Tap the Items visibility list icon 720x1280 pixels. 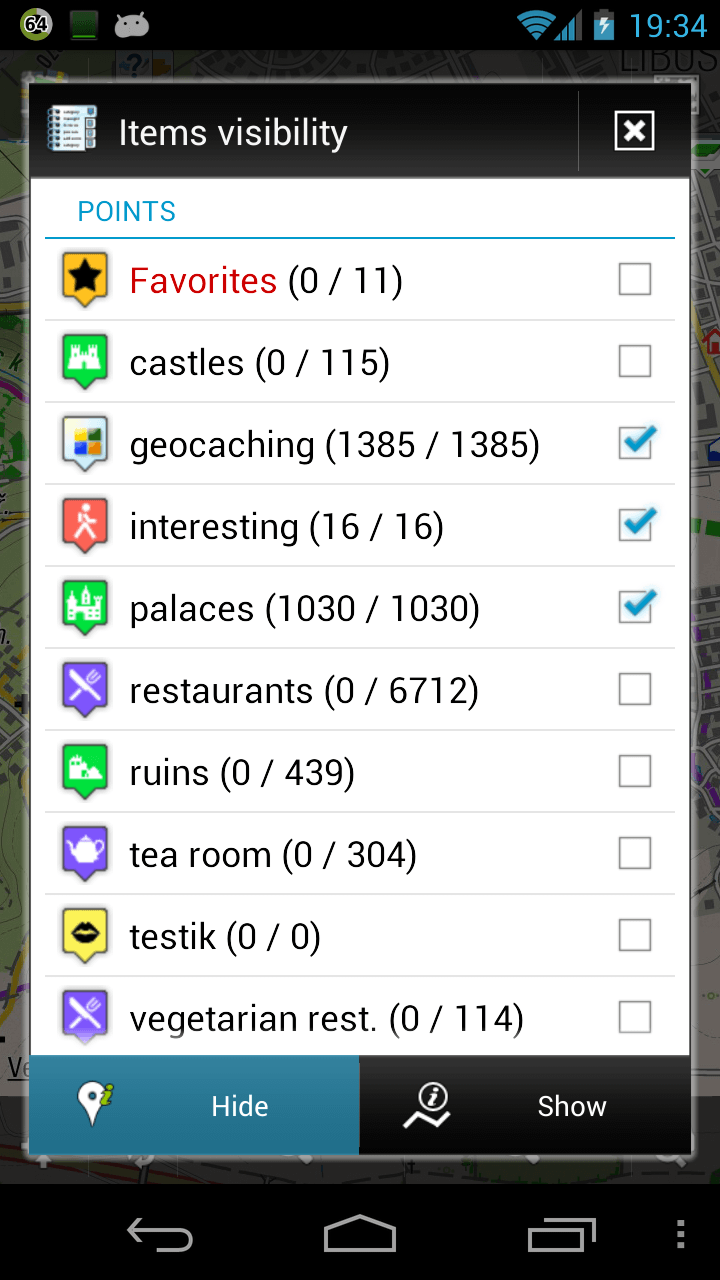(72, 130)
